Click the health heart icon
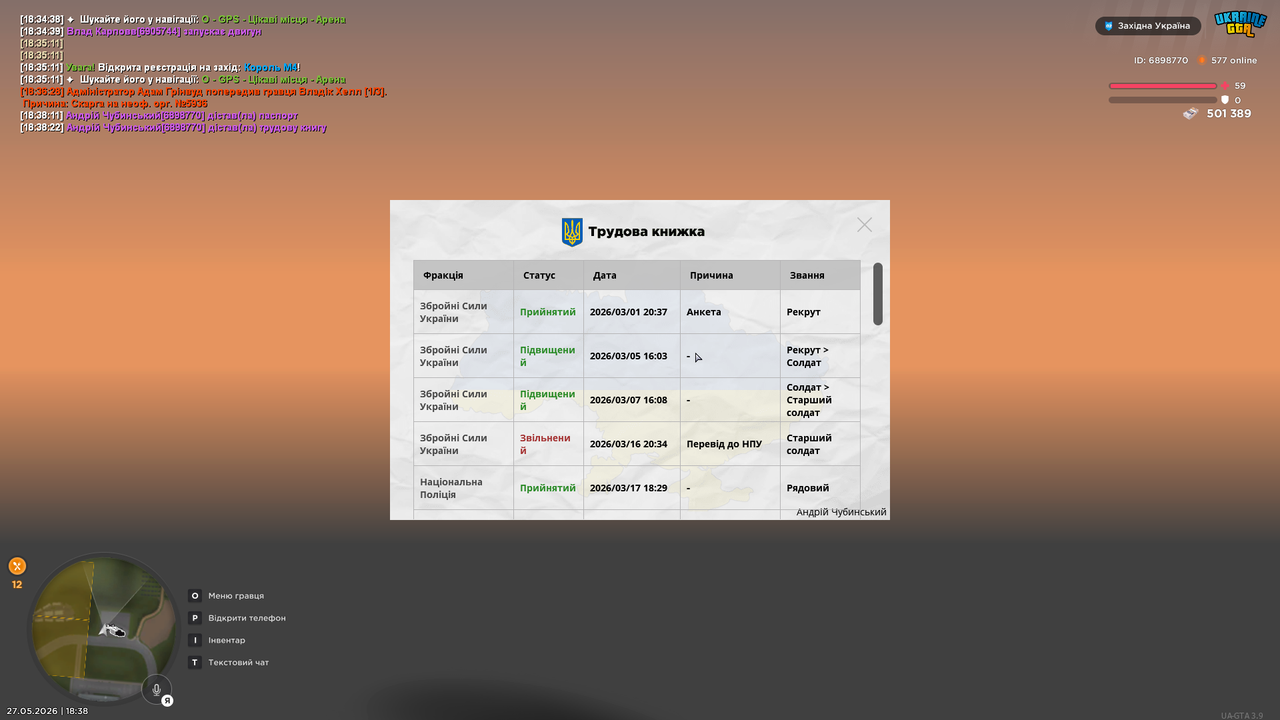The width and height of the screenshot is (1280, 720). coord(1225,86)
